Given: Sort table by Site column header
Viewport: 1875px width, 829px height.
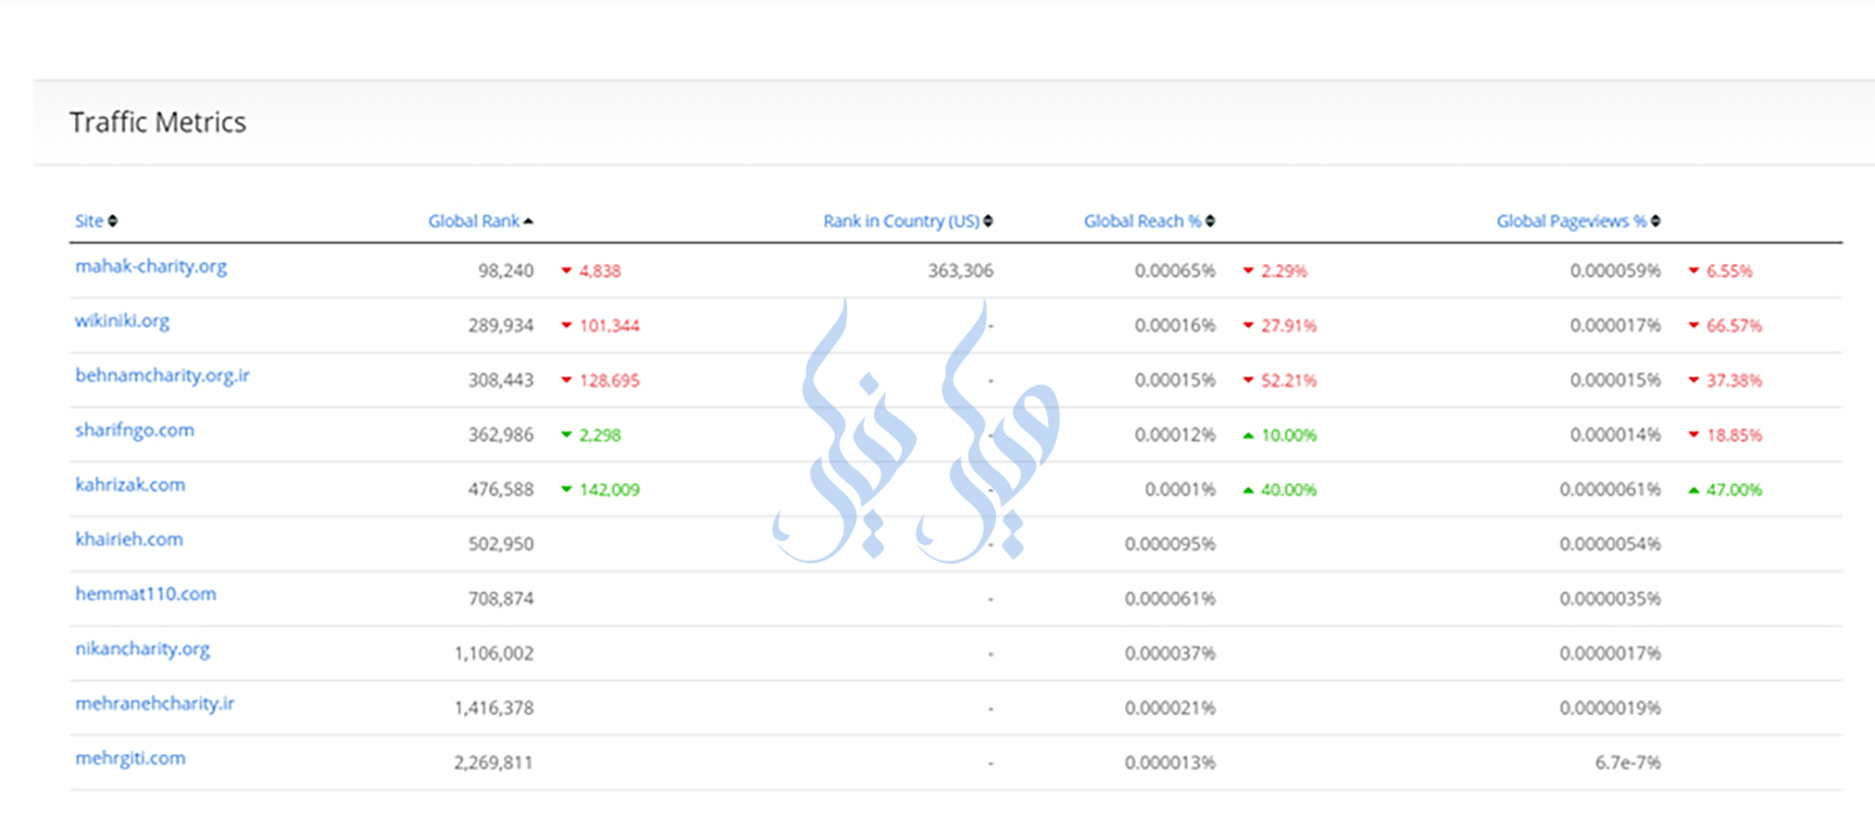Looking at the screenshot, I should pos(89,221).
